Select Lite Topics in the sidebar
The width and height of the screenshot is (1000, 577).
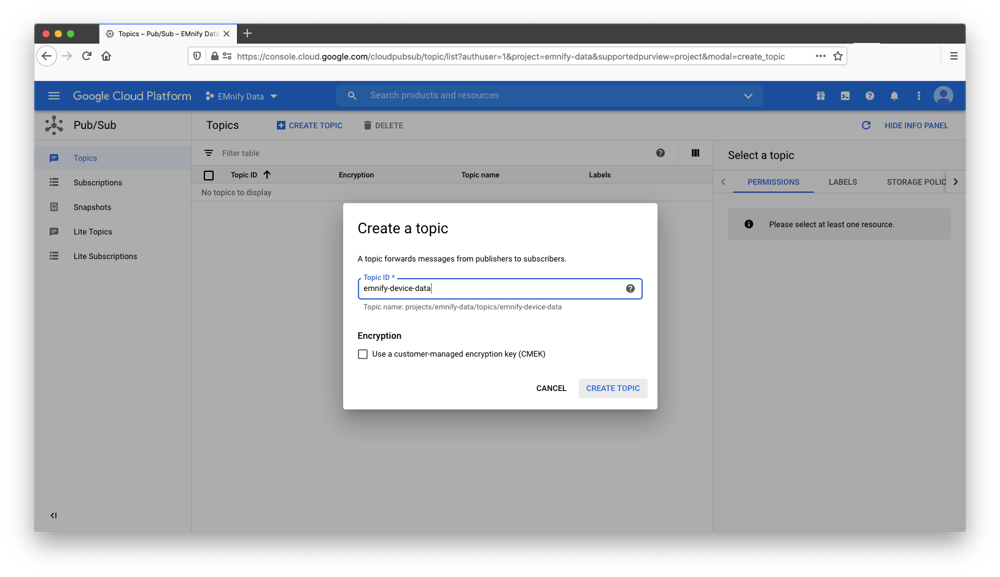(113, 231)
